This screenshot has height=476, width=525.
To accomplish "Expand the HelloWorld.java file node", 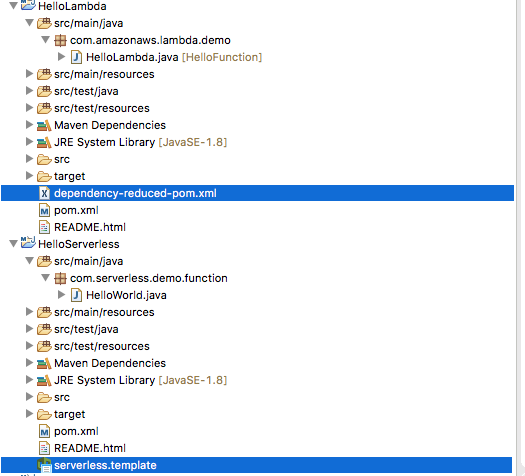I will click(x=61, y=295).
